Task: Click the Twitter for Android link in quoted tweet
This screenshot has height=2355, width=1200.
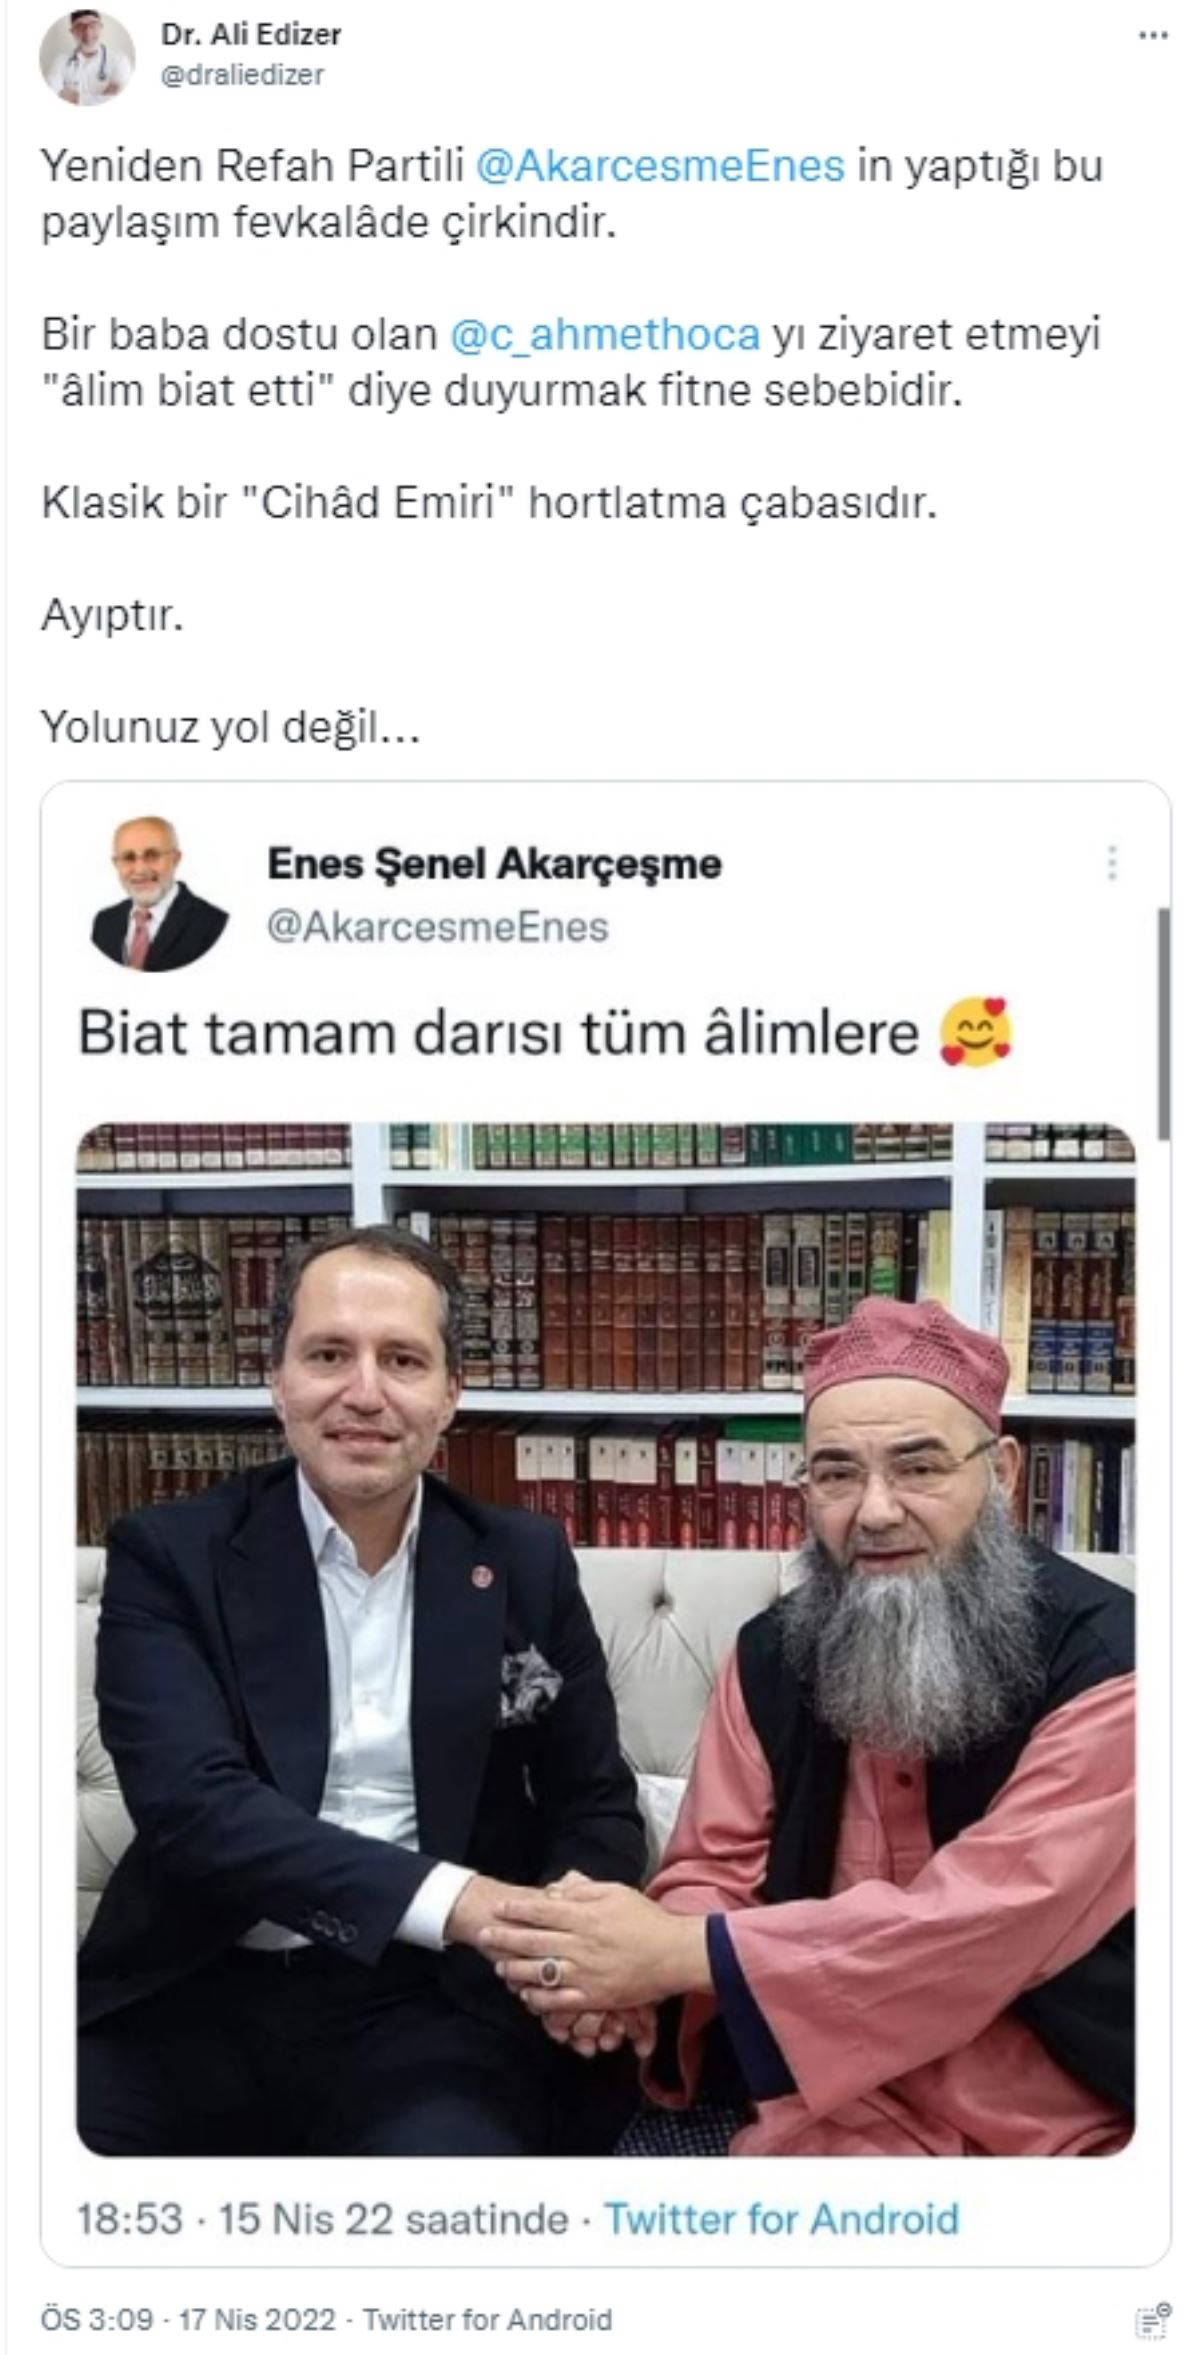Action: coord(781,2217)
